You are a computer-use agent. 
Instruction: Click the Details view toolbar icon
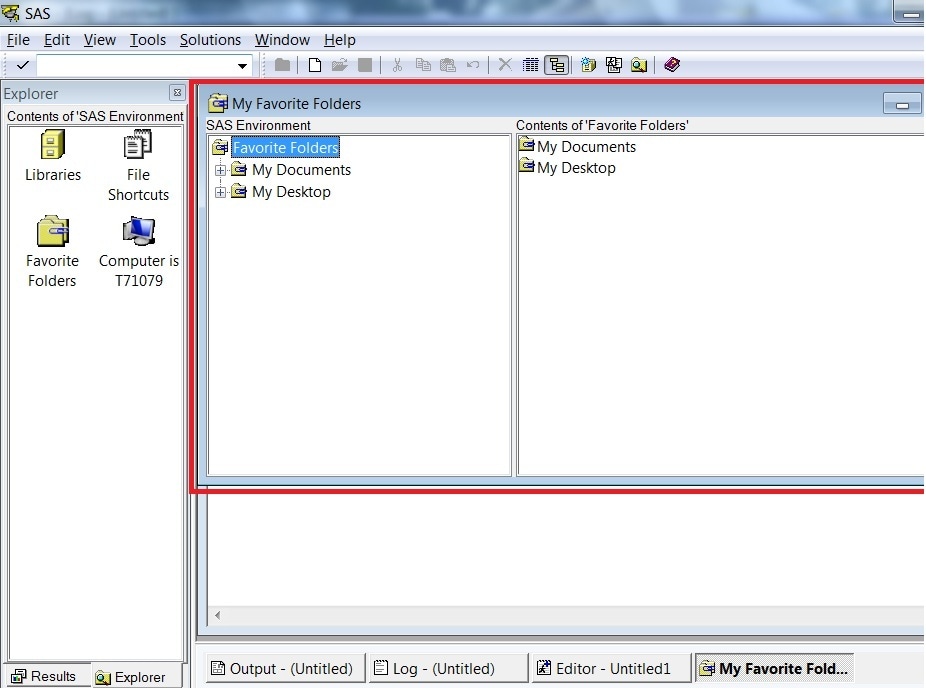click(531, 65)
